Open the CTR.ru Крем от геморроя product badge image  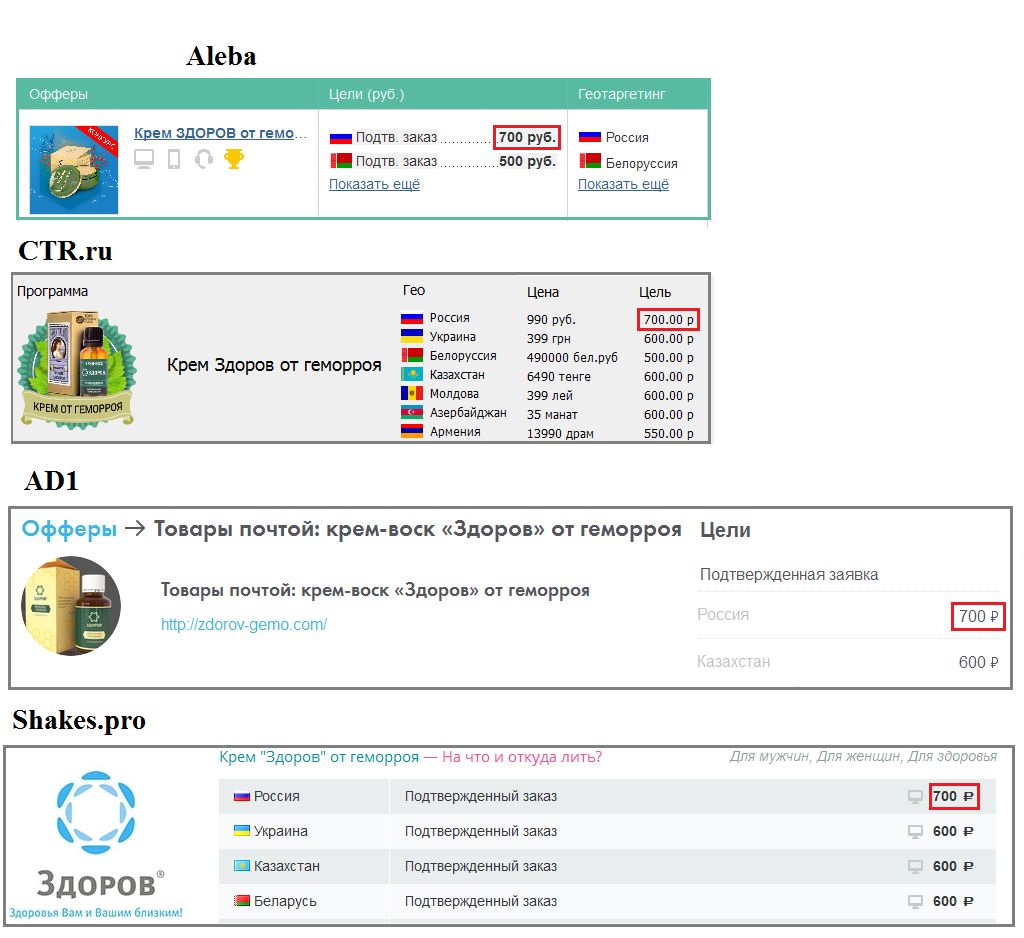78,370
